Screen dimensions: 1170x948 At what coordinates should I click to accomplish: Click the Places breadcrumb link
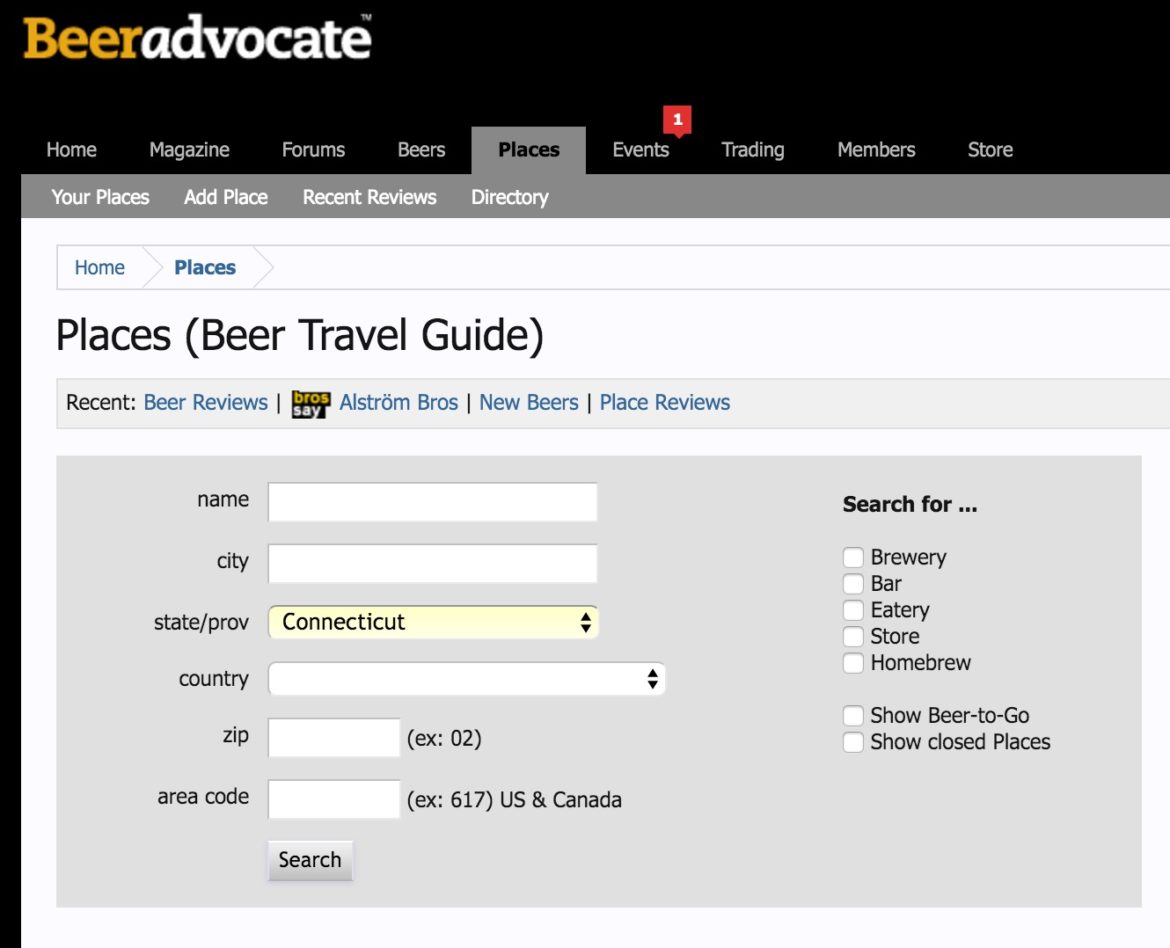205,267
